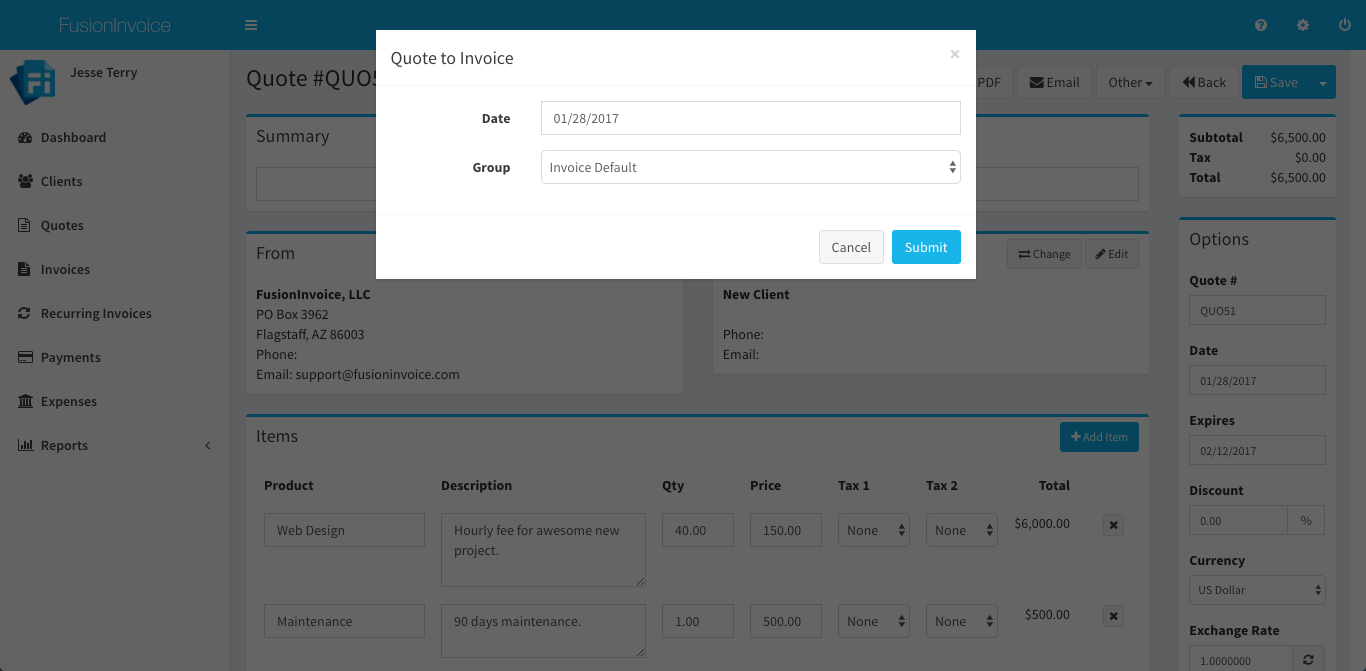Click the hamburger menu toggle icon

click(x=251, y=25)
